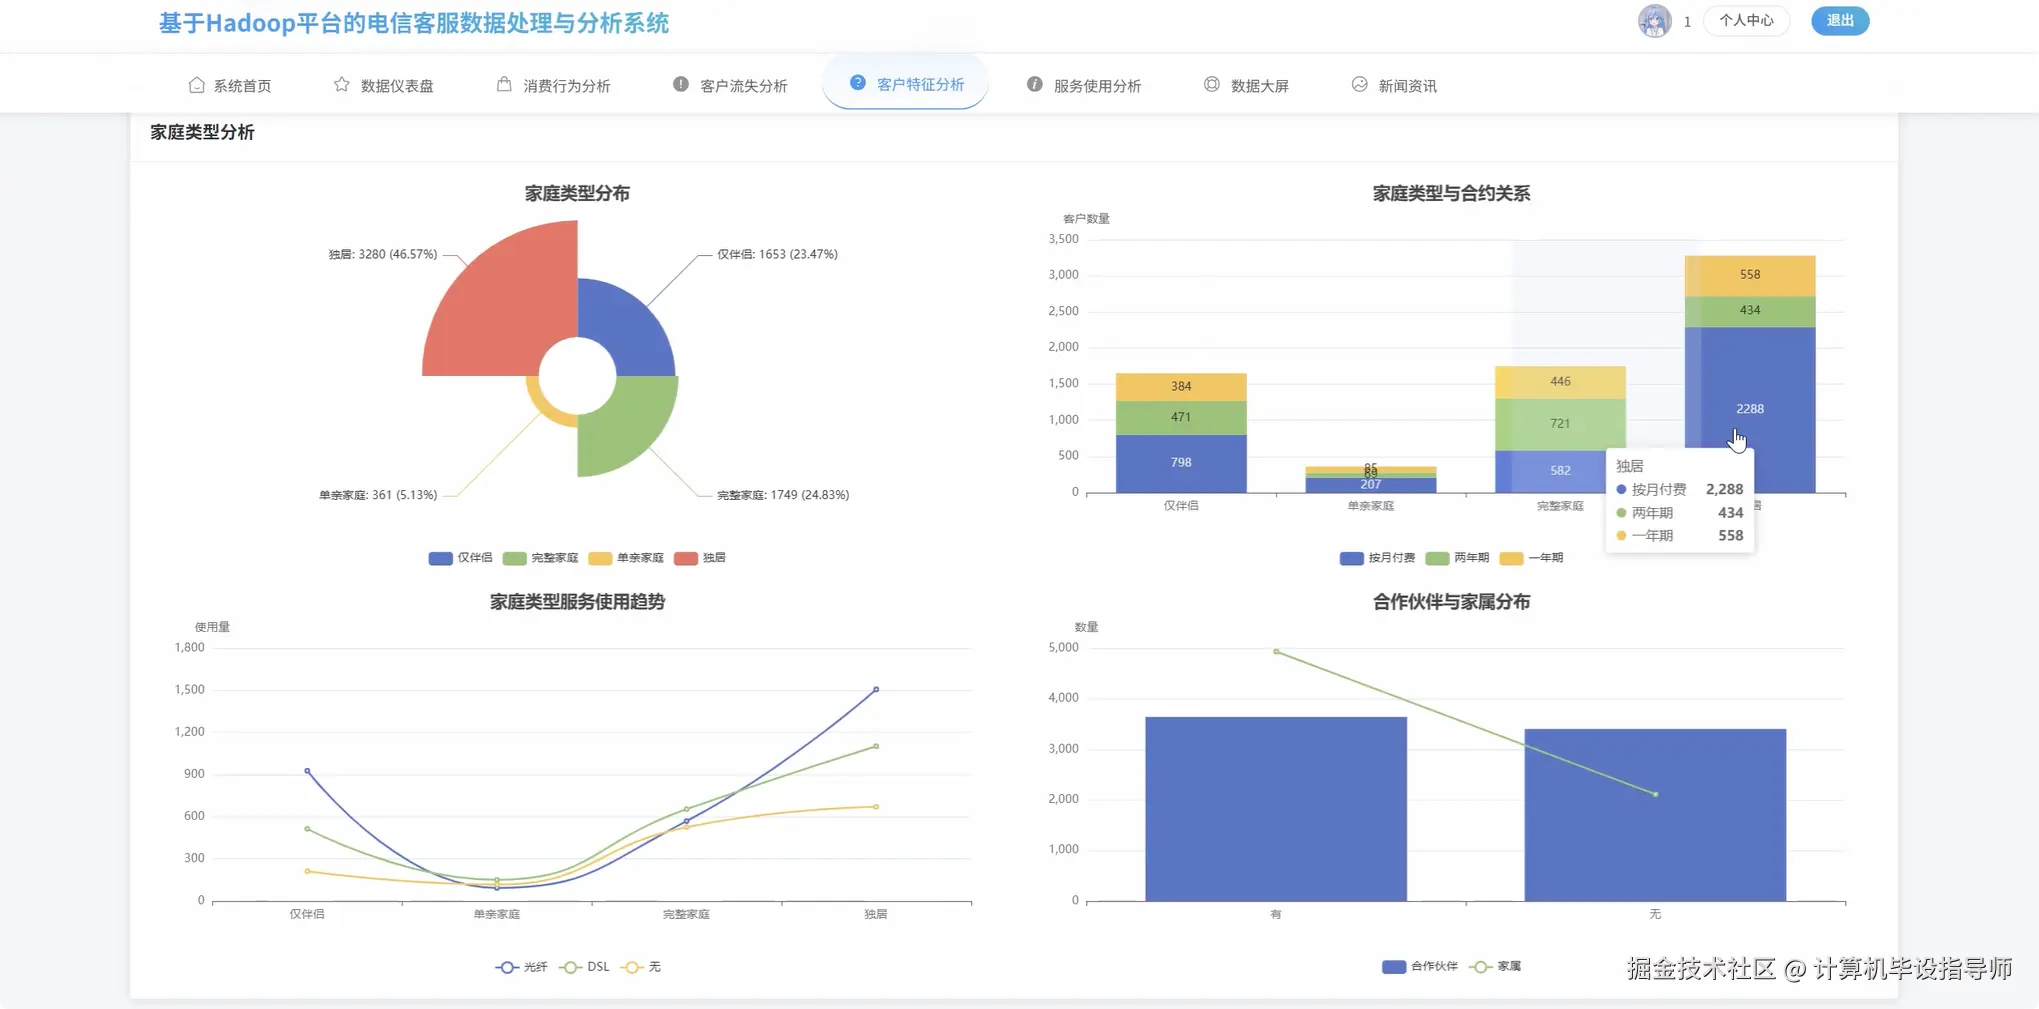Click the star icon beside 数据仪表盘

[342, 84]
